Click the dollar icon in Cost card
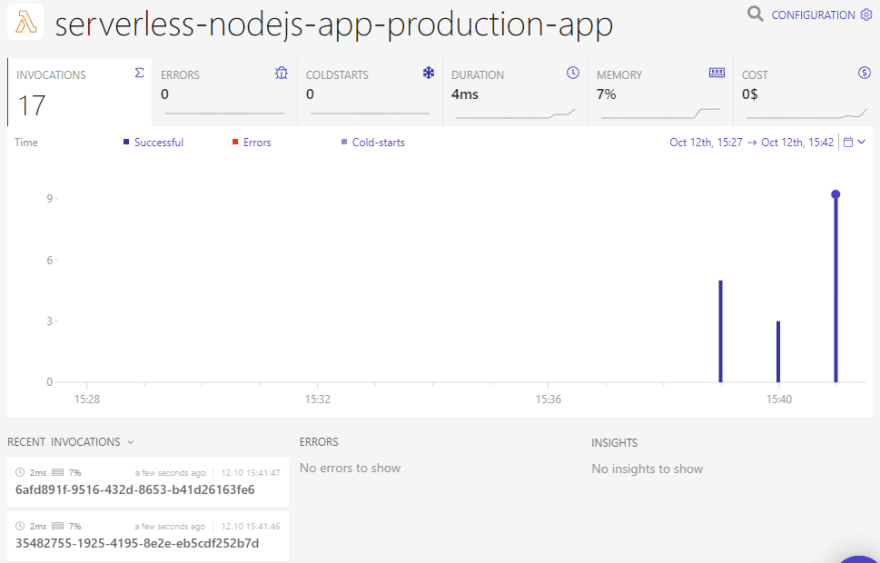This screenshot has width=880, height=563. click(864, 72)
